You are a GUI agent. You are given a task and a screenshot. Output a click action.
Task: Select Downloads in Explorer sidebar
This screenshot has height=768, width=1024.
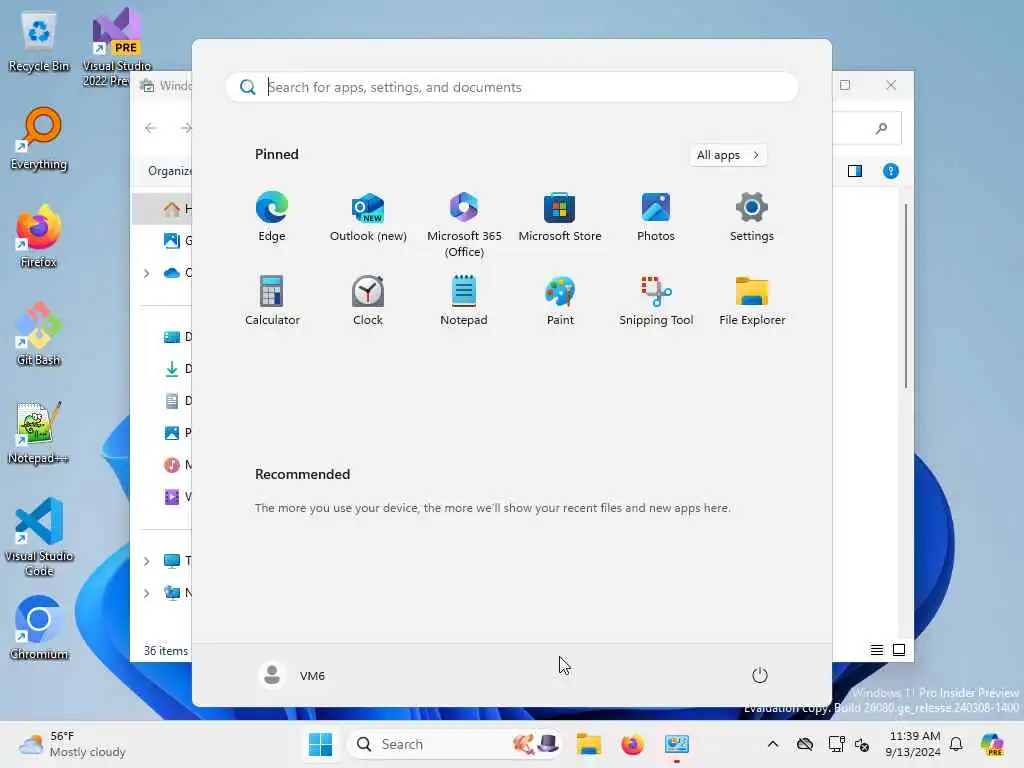click(x=176, y=369)
